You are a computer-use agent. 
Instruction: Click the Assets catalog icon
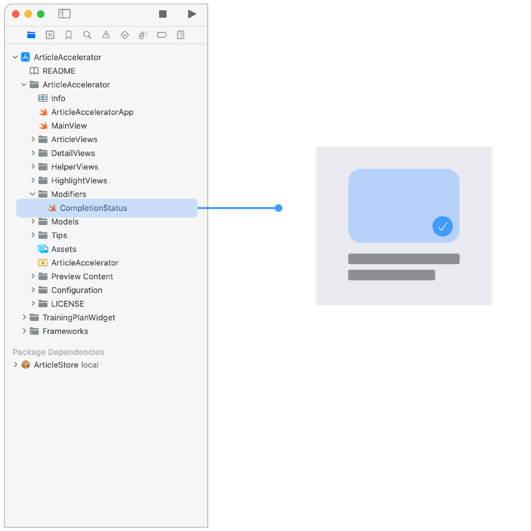pyautogui.click(x=43, y=249)
